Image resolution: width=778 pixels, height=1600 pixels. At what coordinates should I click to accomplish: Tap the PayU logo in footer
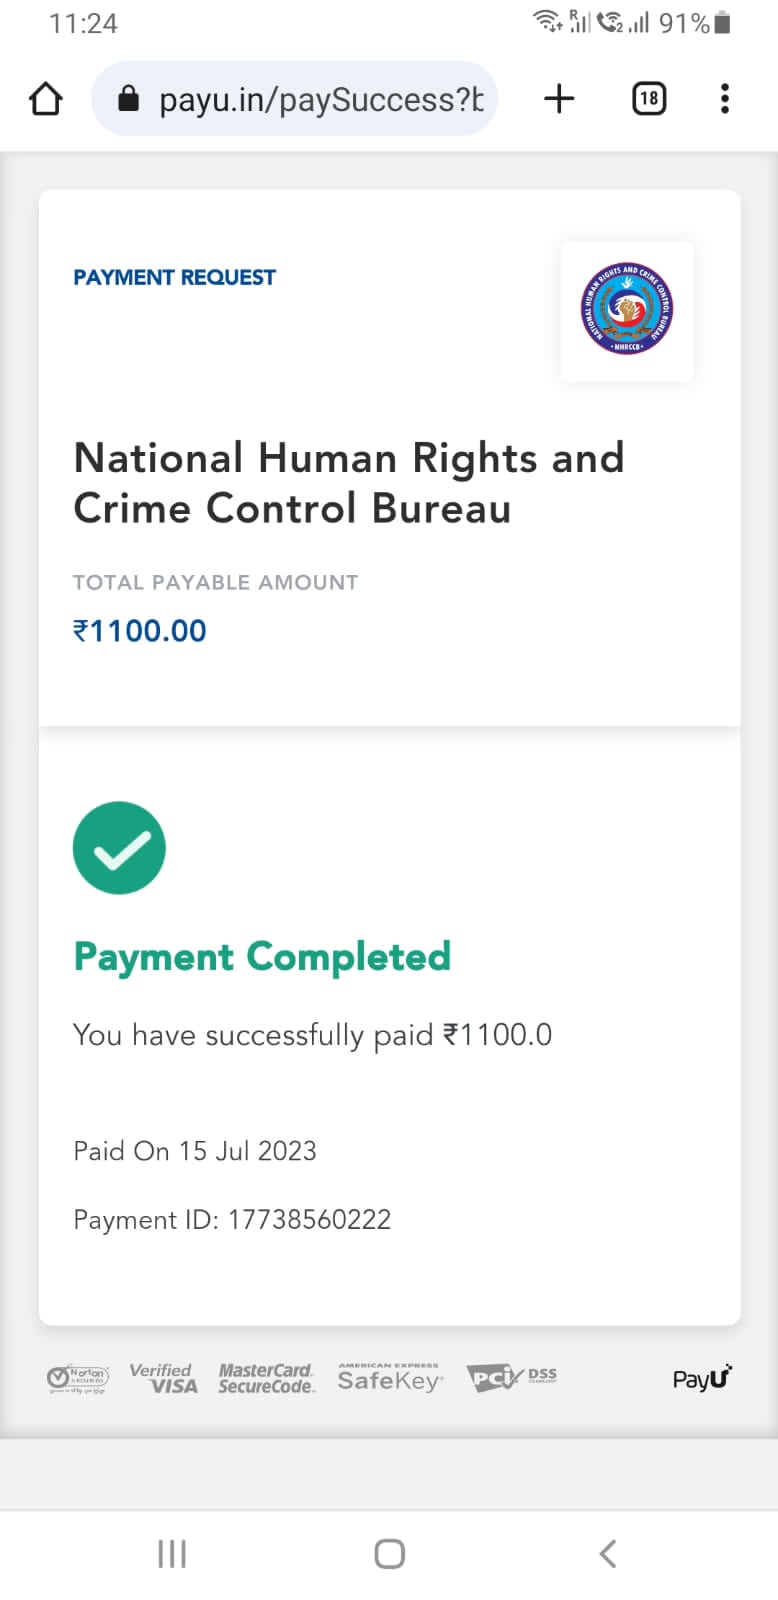(x=702, y=1378)
